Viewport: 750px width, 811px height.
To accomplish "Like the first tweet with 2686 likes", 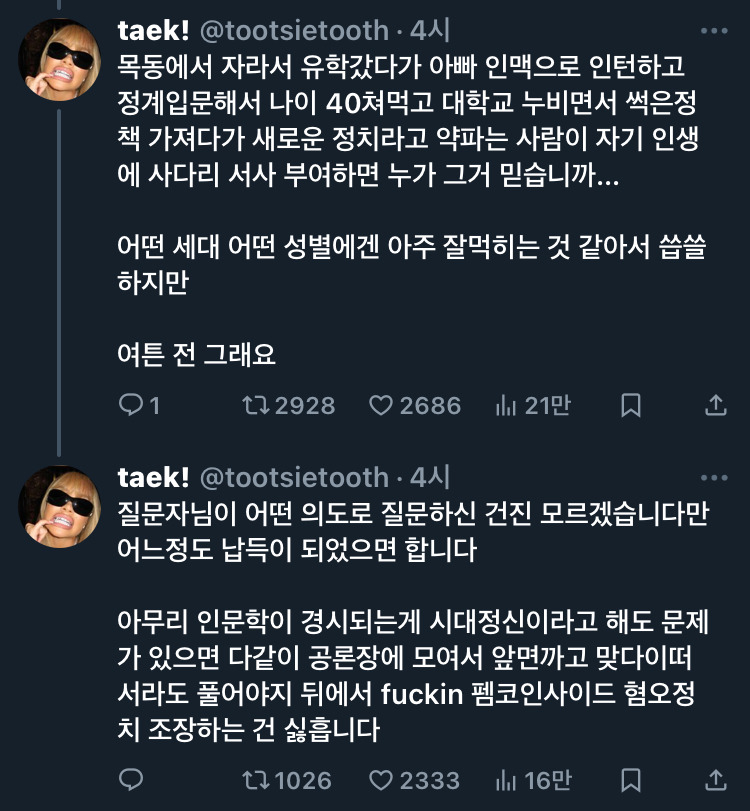I will click(382, 405).
